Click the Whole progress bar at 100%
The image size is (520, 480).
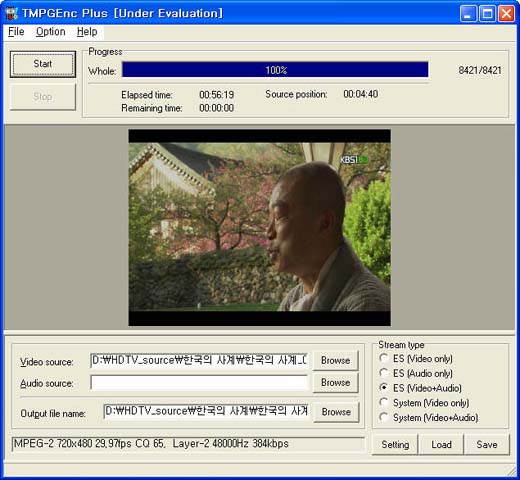pos(275,70)
